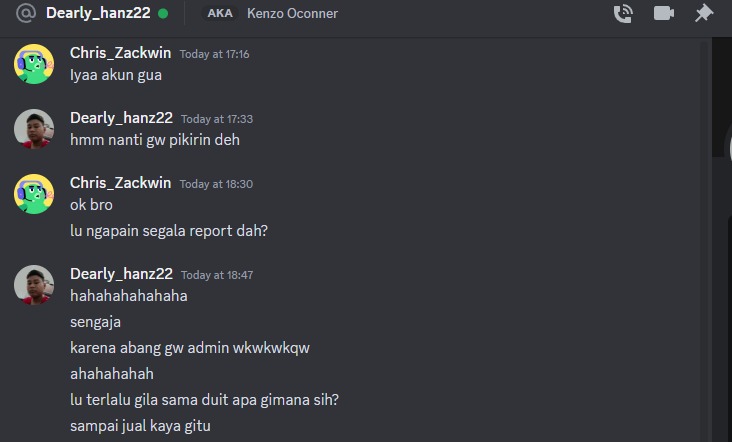
Task: Open Chris_Zackwin's profile from the 17:16 username
Action: pyautogui.click(x=120, y=53)
